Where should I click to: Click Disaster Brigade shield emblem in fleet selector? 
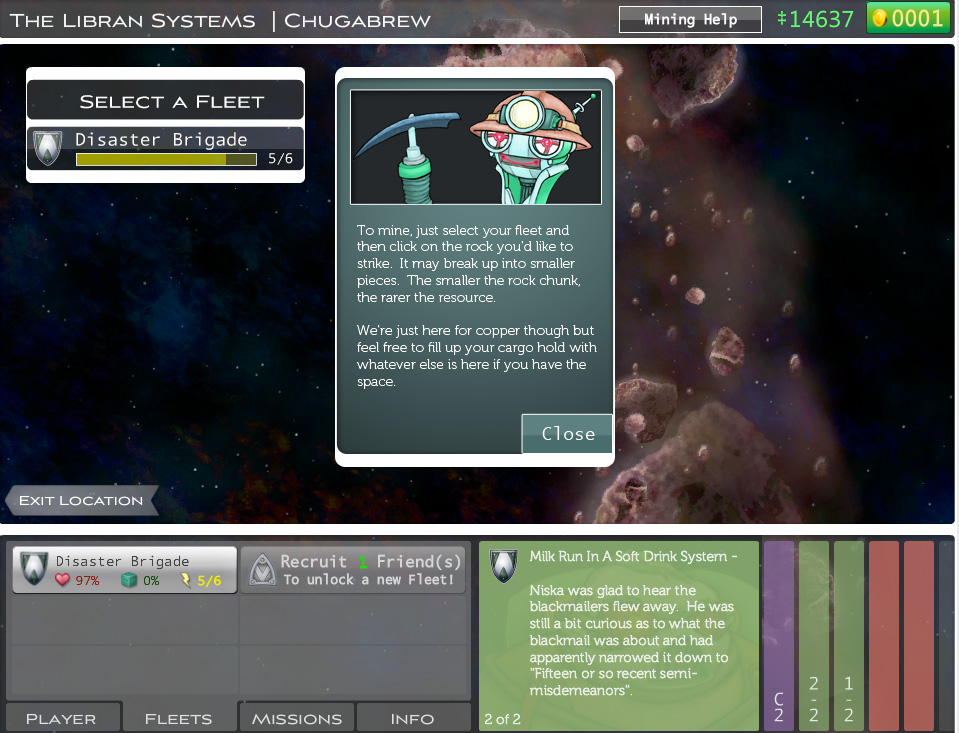49,149
